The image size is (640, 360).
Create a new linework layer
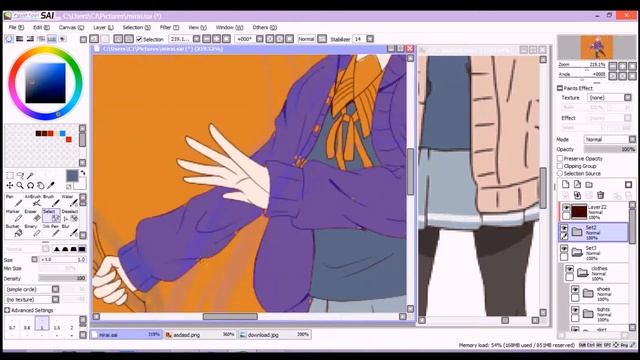577,184
